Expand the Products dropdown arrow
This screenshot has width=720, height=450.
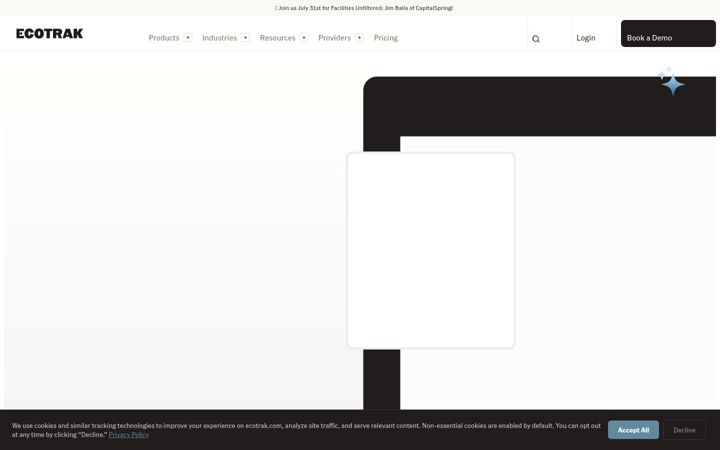[x=188, y=38]
